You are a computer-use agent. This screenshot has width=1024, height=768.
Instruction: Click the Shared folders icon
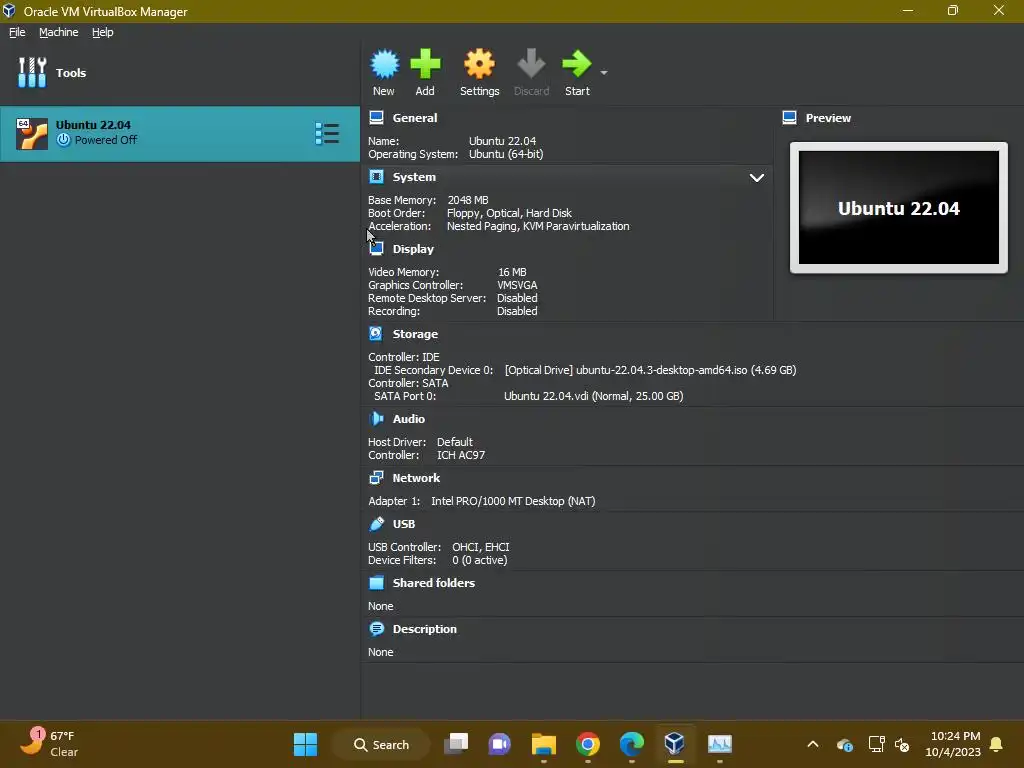tap(376, 583)
